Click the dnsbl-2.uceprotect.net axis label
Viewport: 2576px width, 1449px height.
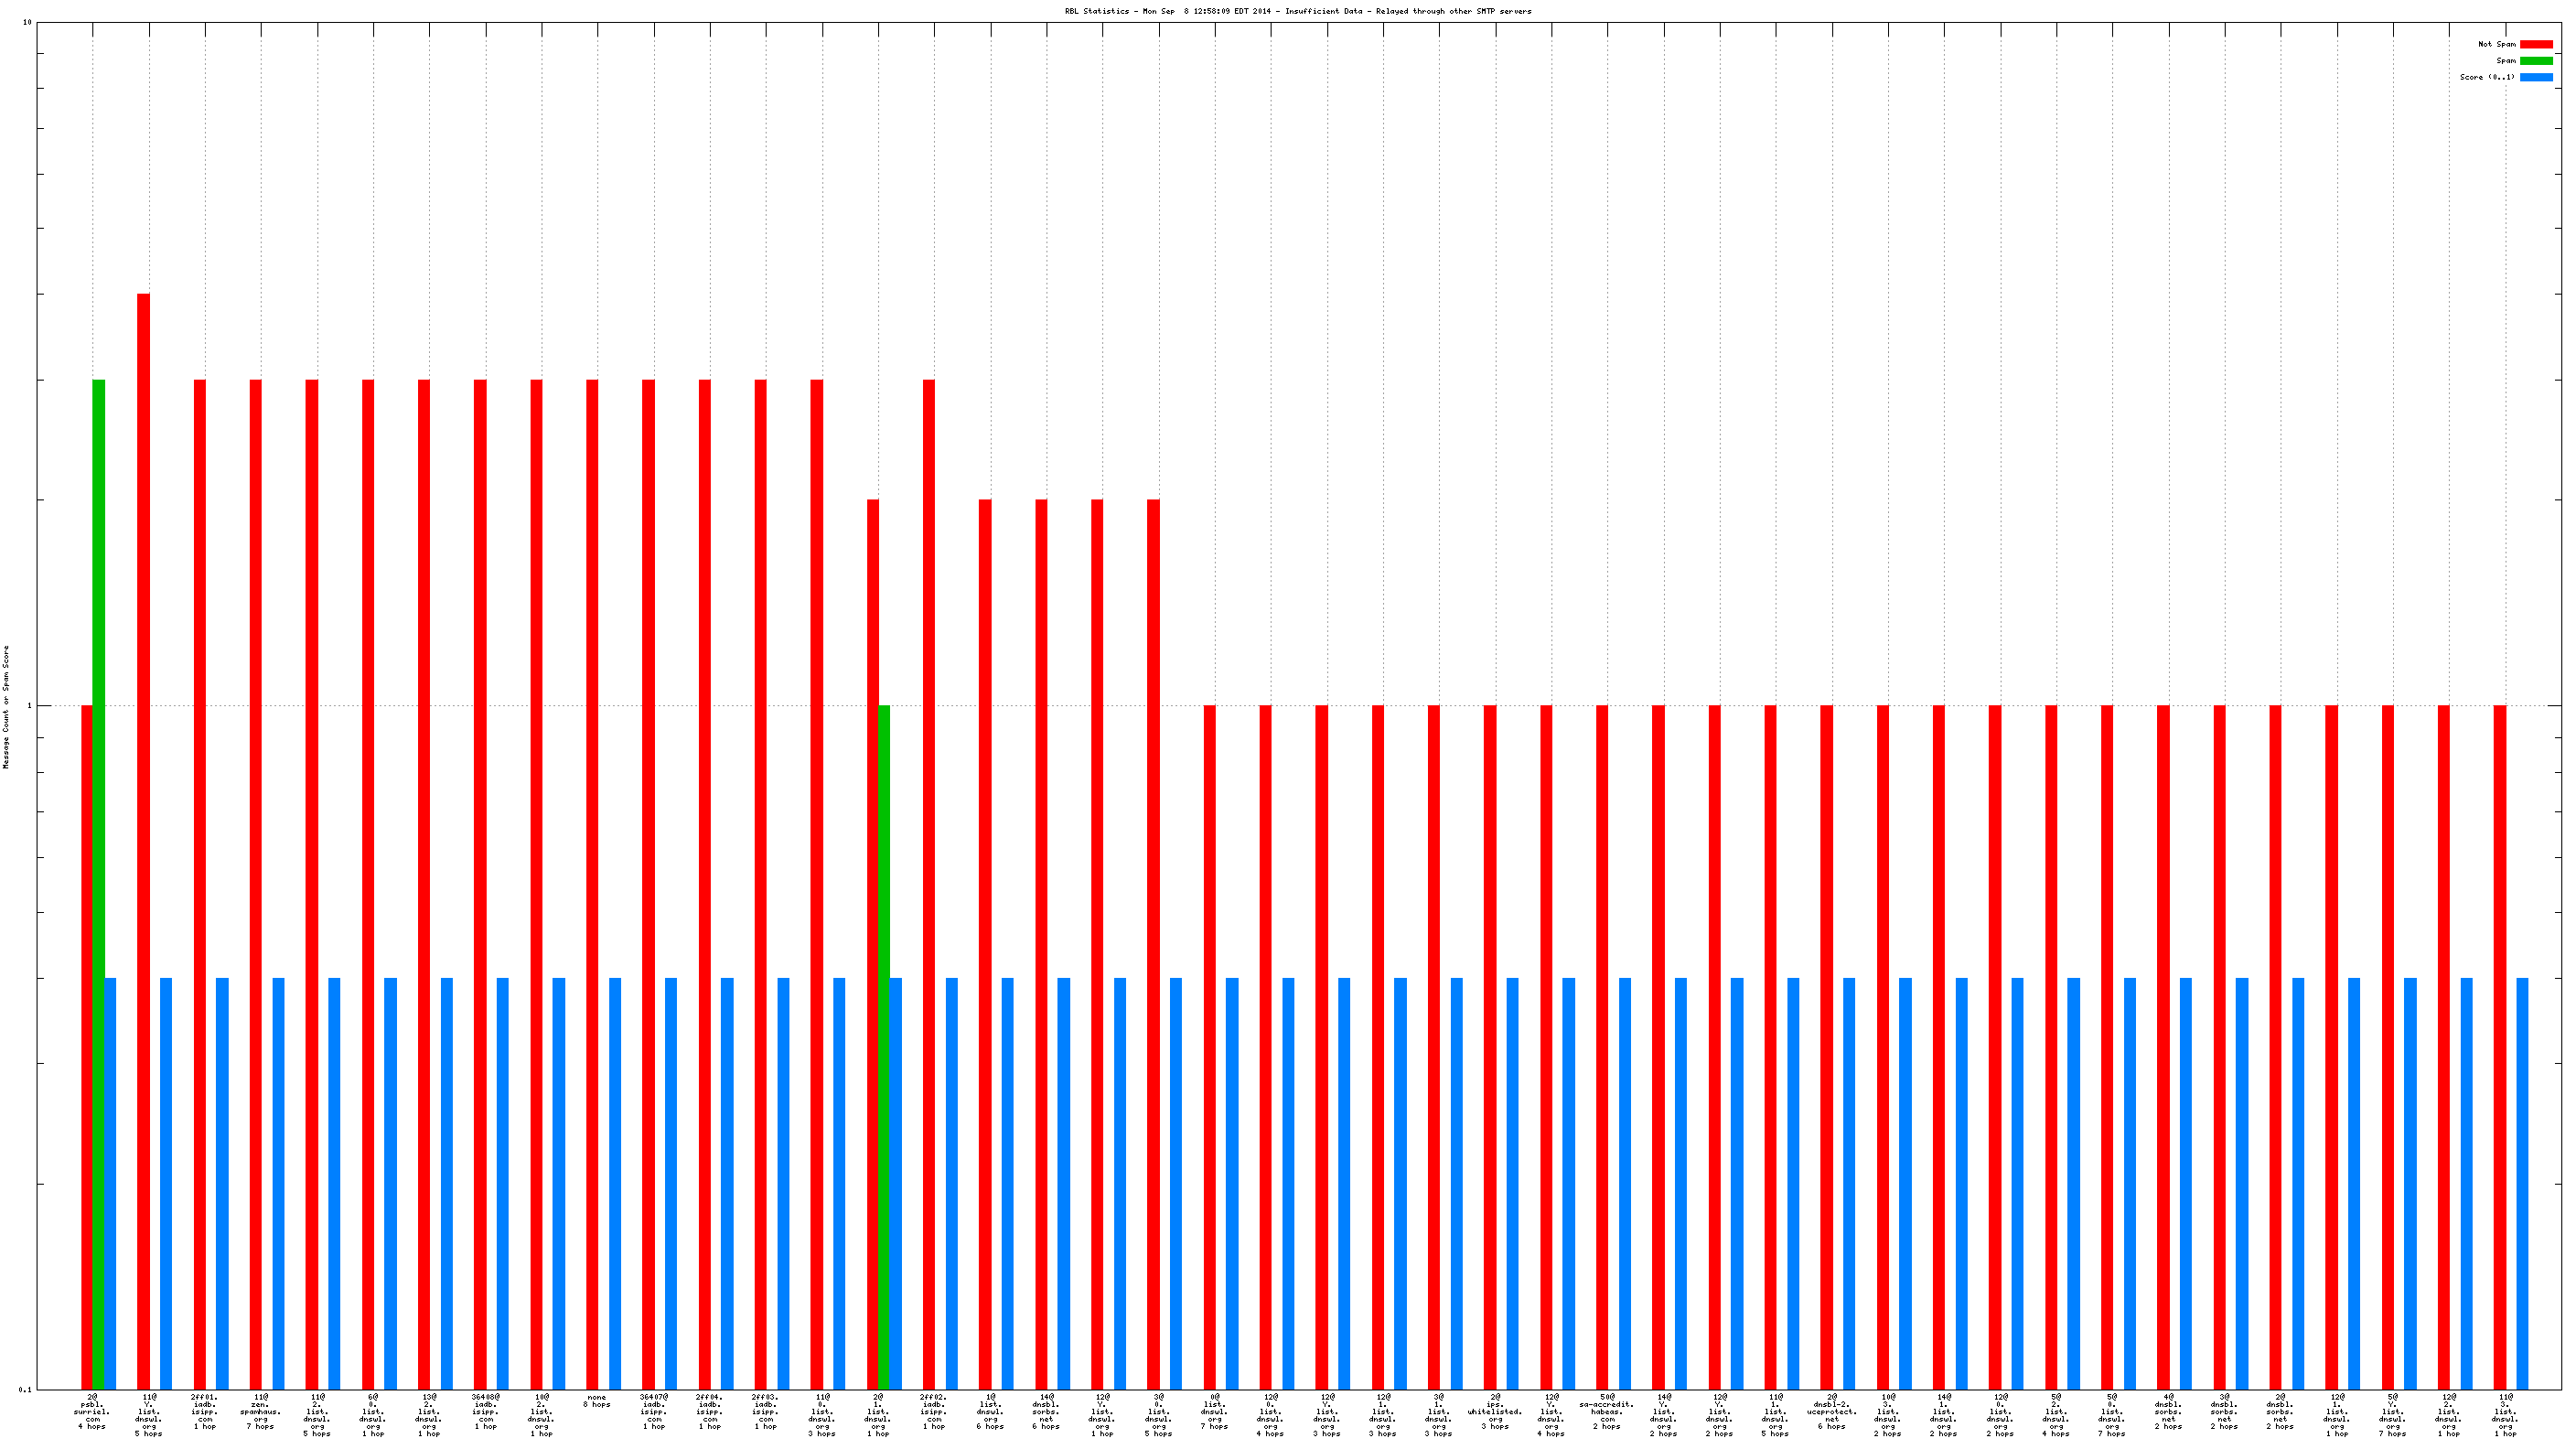point(1831,1411)
